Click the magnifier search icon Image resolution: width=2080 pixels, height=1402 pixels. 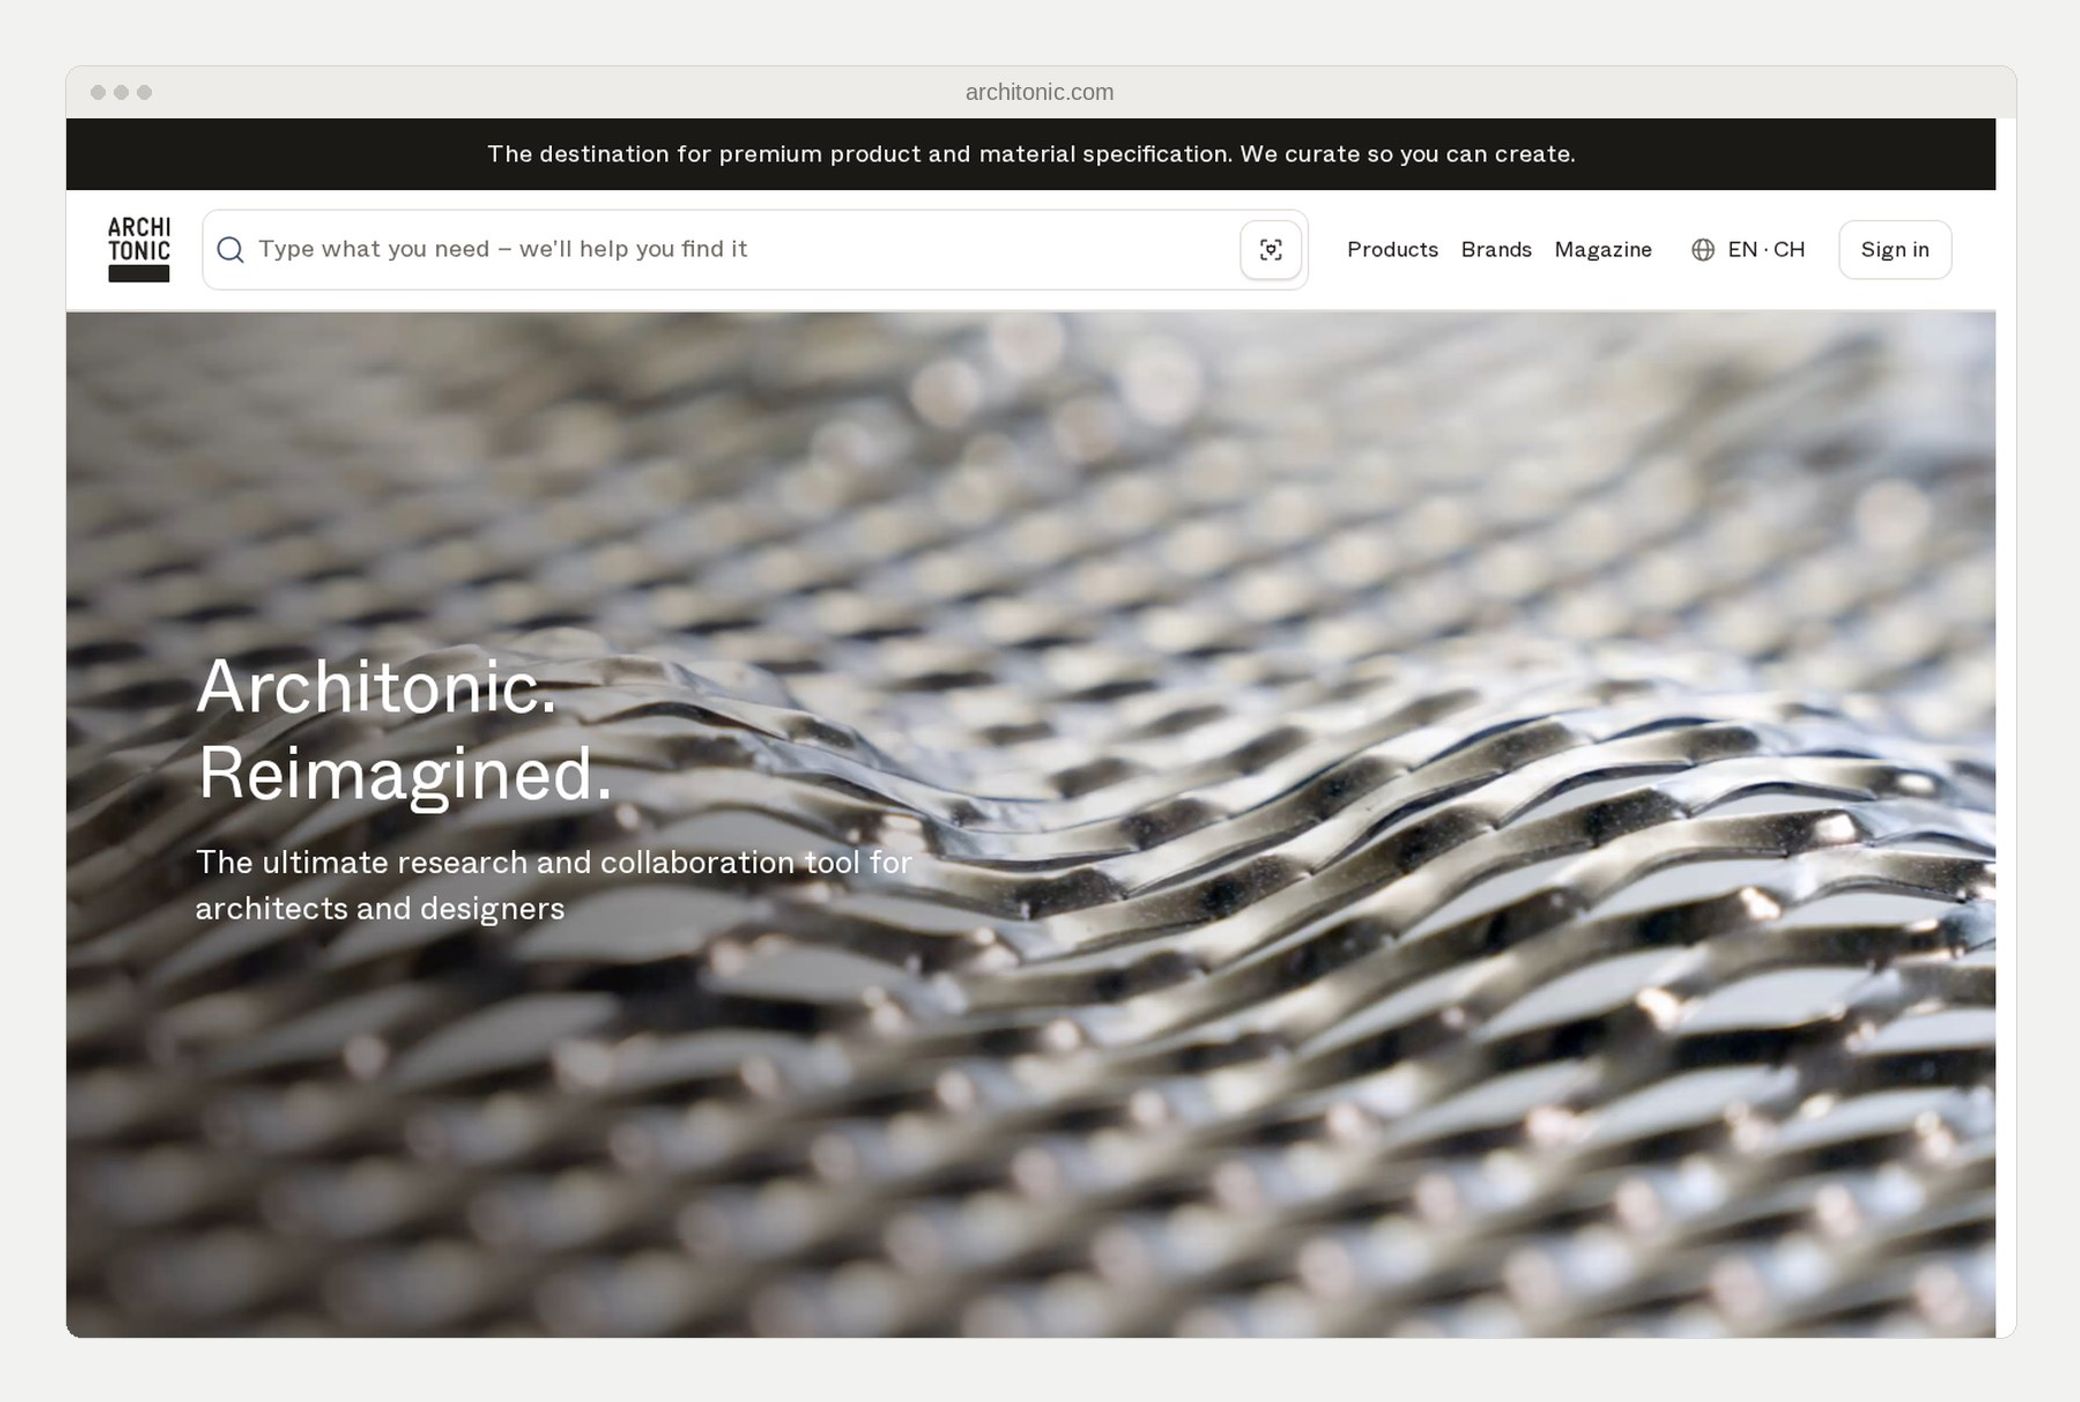(230, 250)
